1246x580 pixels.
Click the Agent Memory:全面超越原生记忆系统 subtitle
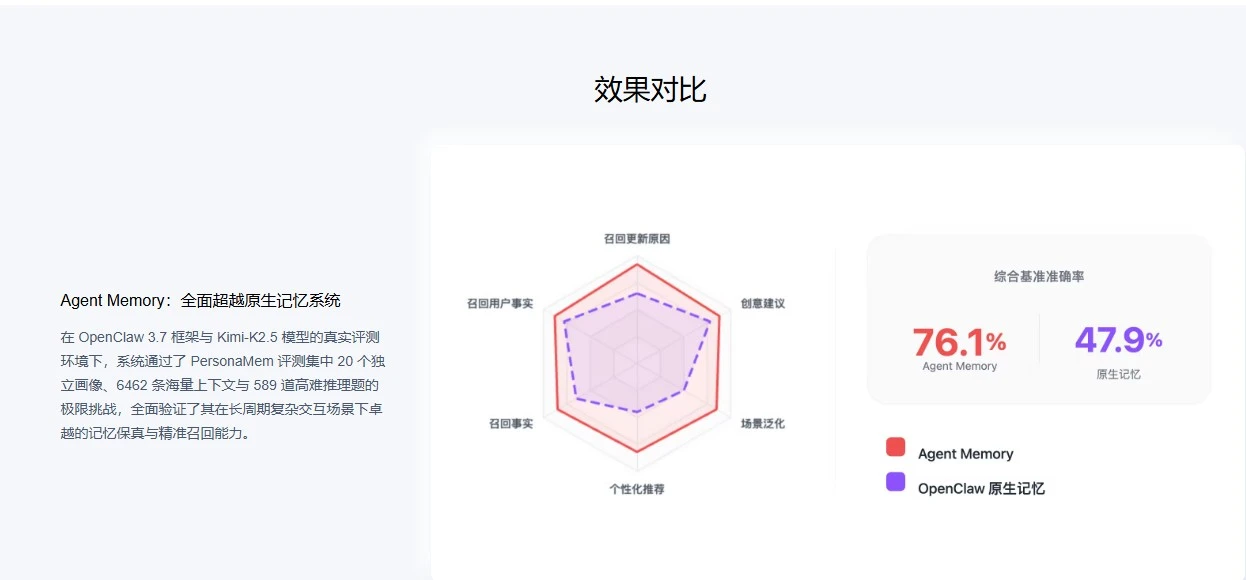[x=200, y=300]
